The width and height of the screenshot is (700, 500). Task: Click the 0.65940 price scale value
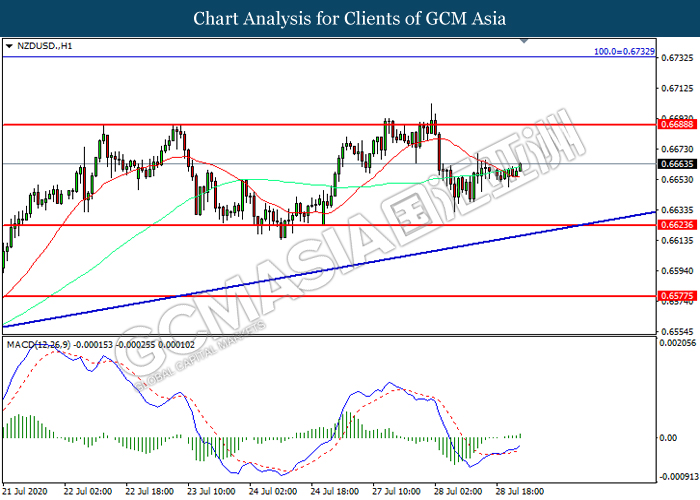point(677,271)
